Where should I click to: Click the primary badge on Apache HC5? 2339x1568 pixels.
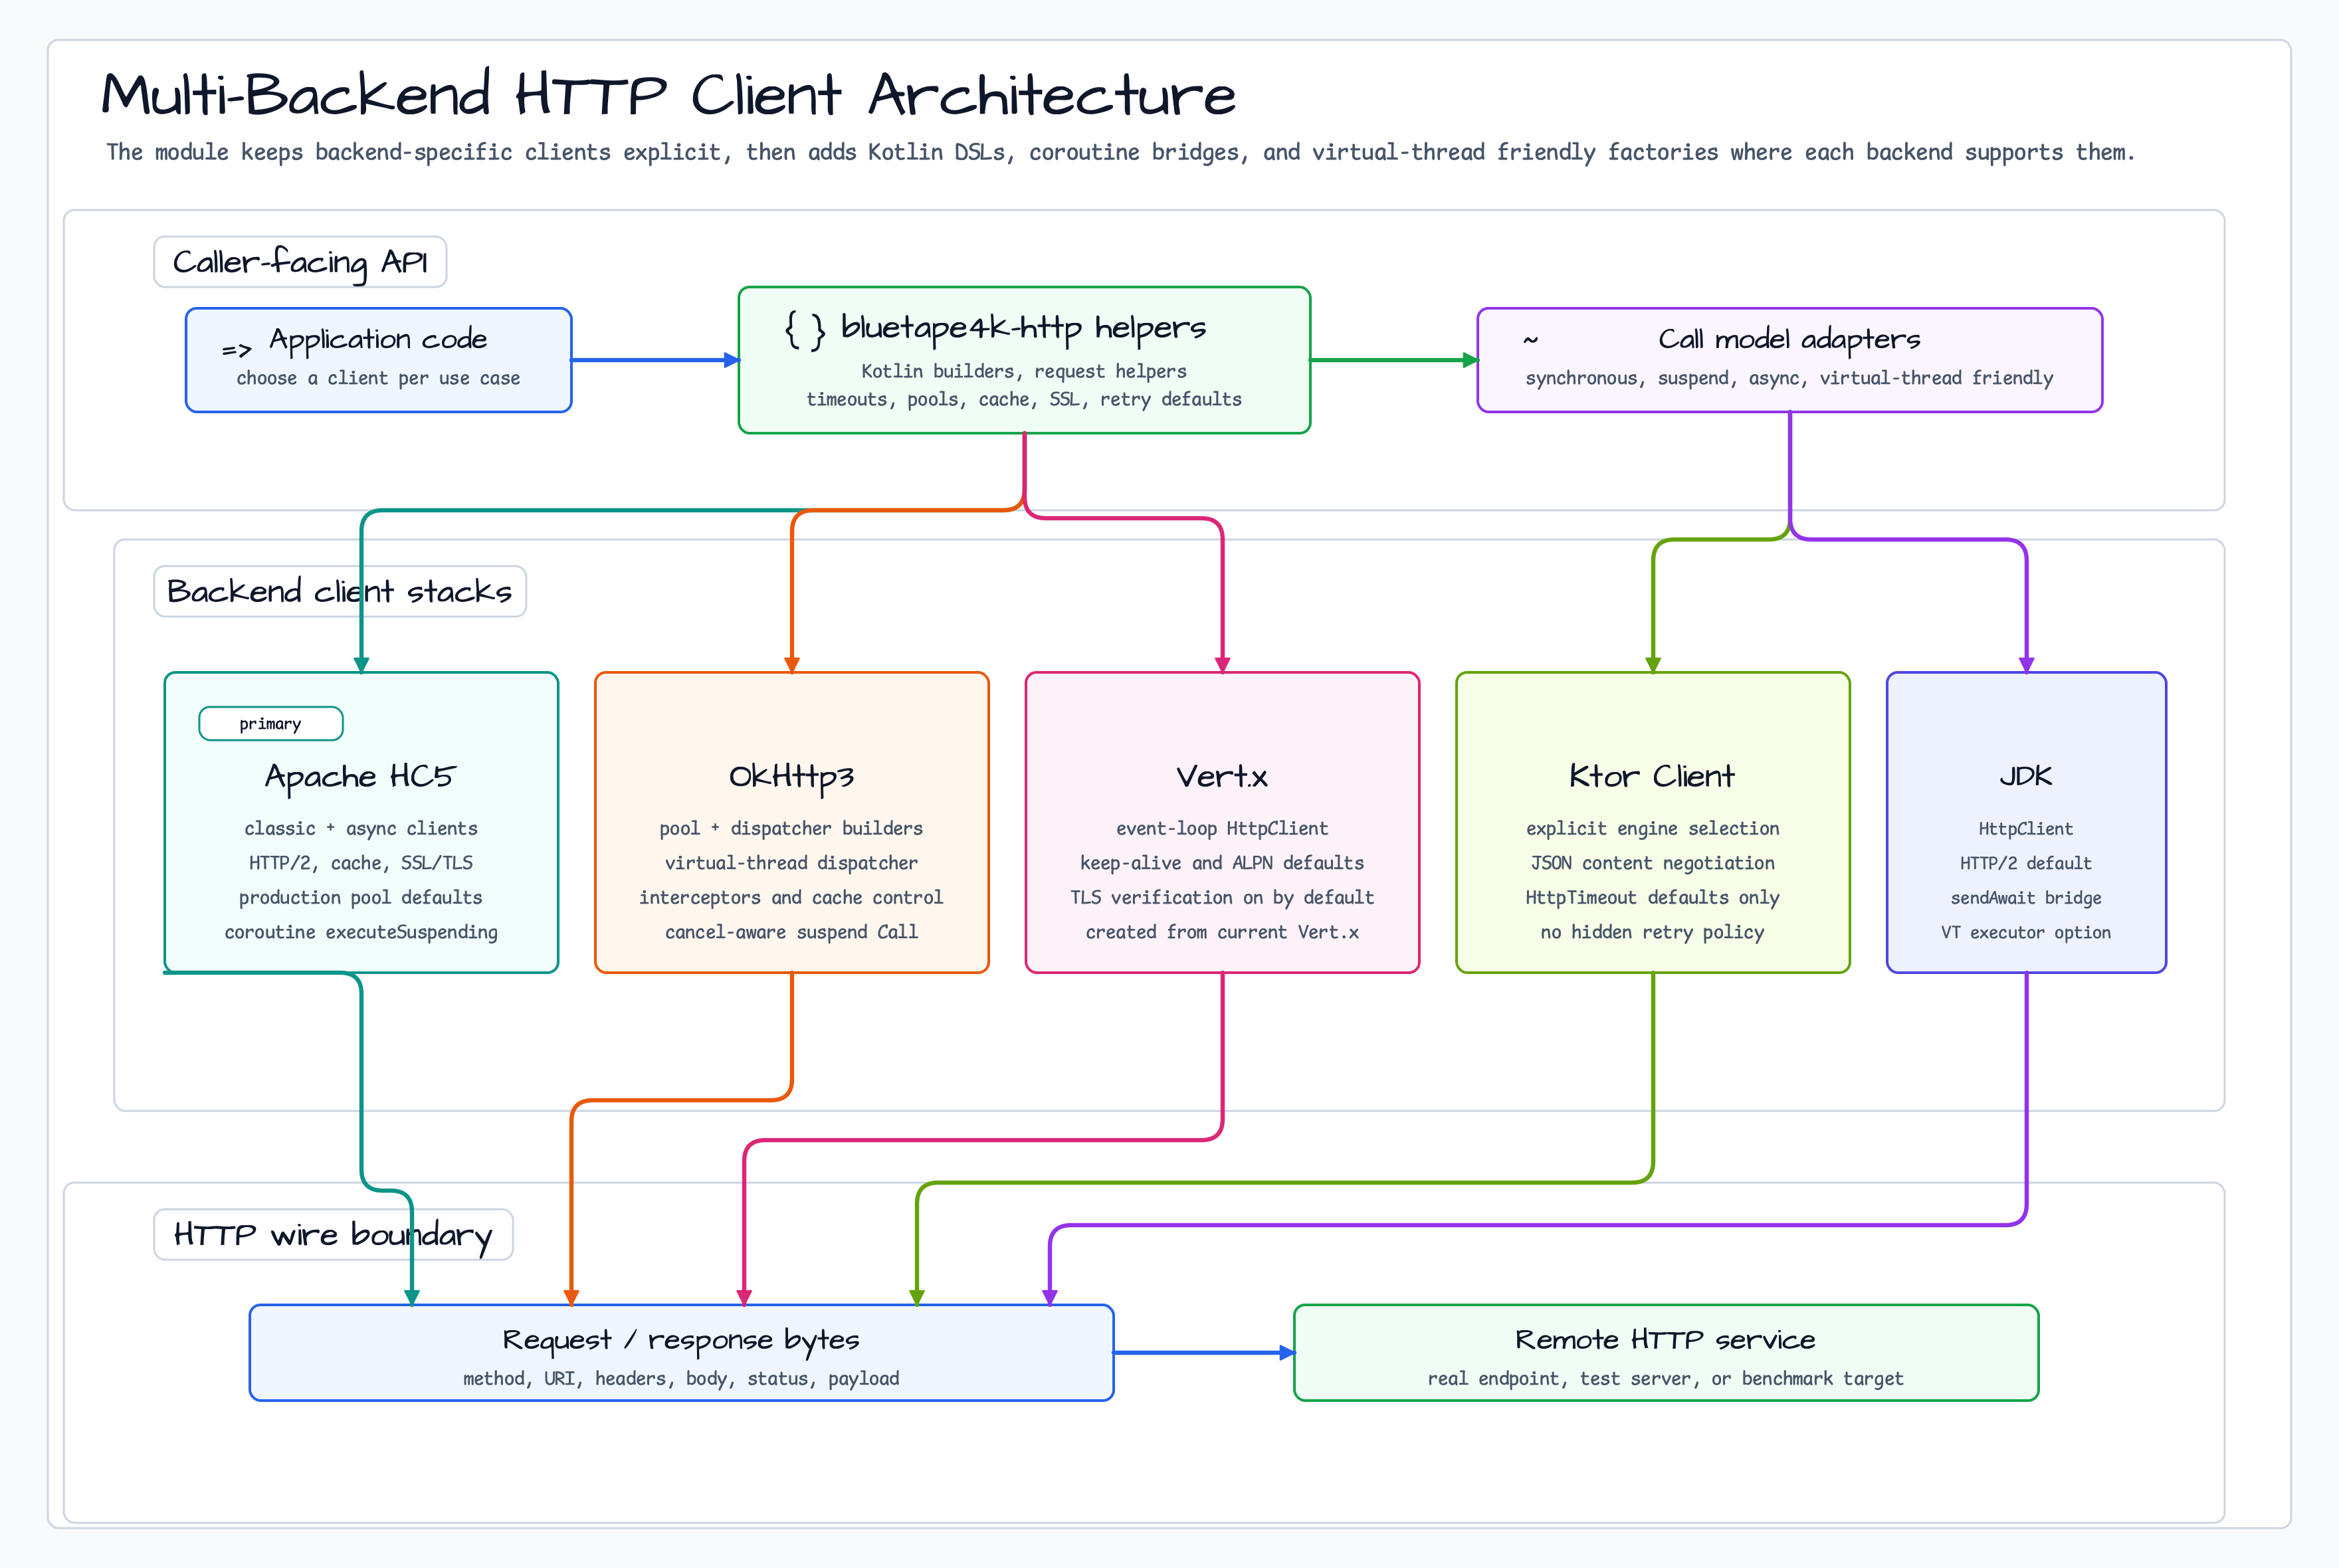[x=271, y=724]
